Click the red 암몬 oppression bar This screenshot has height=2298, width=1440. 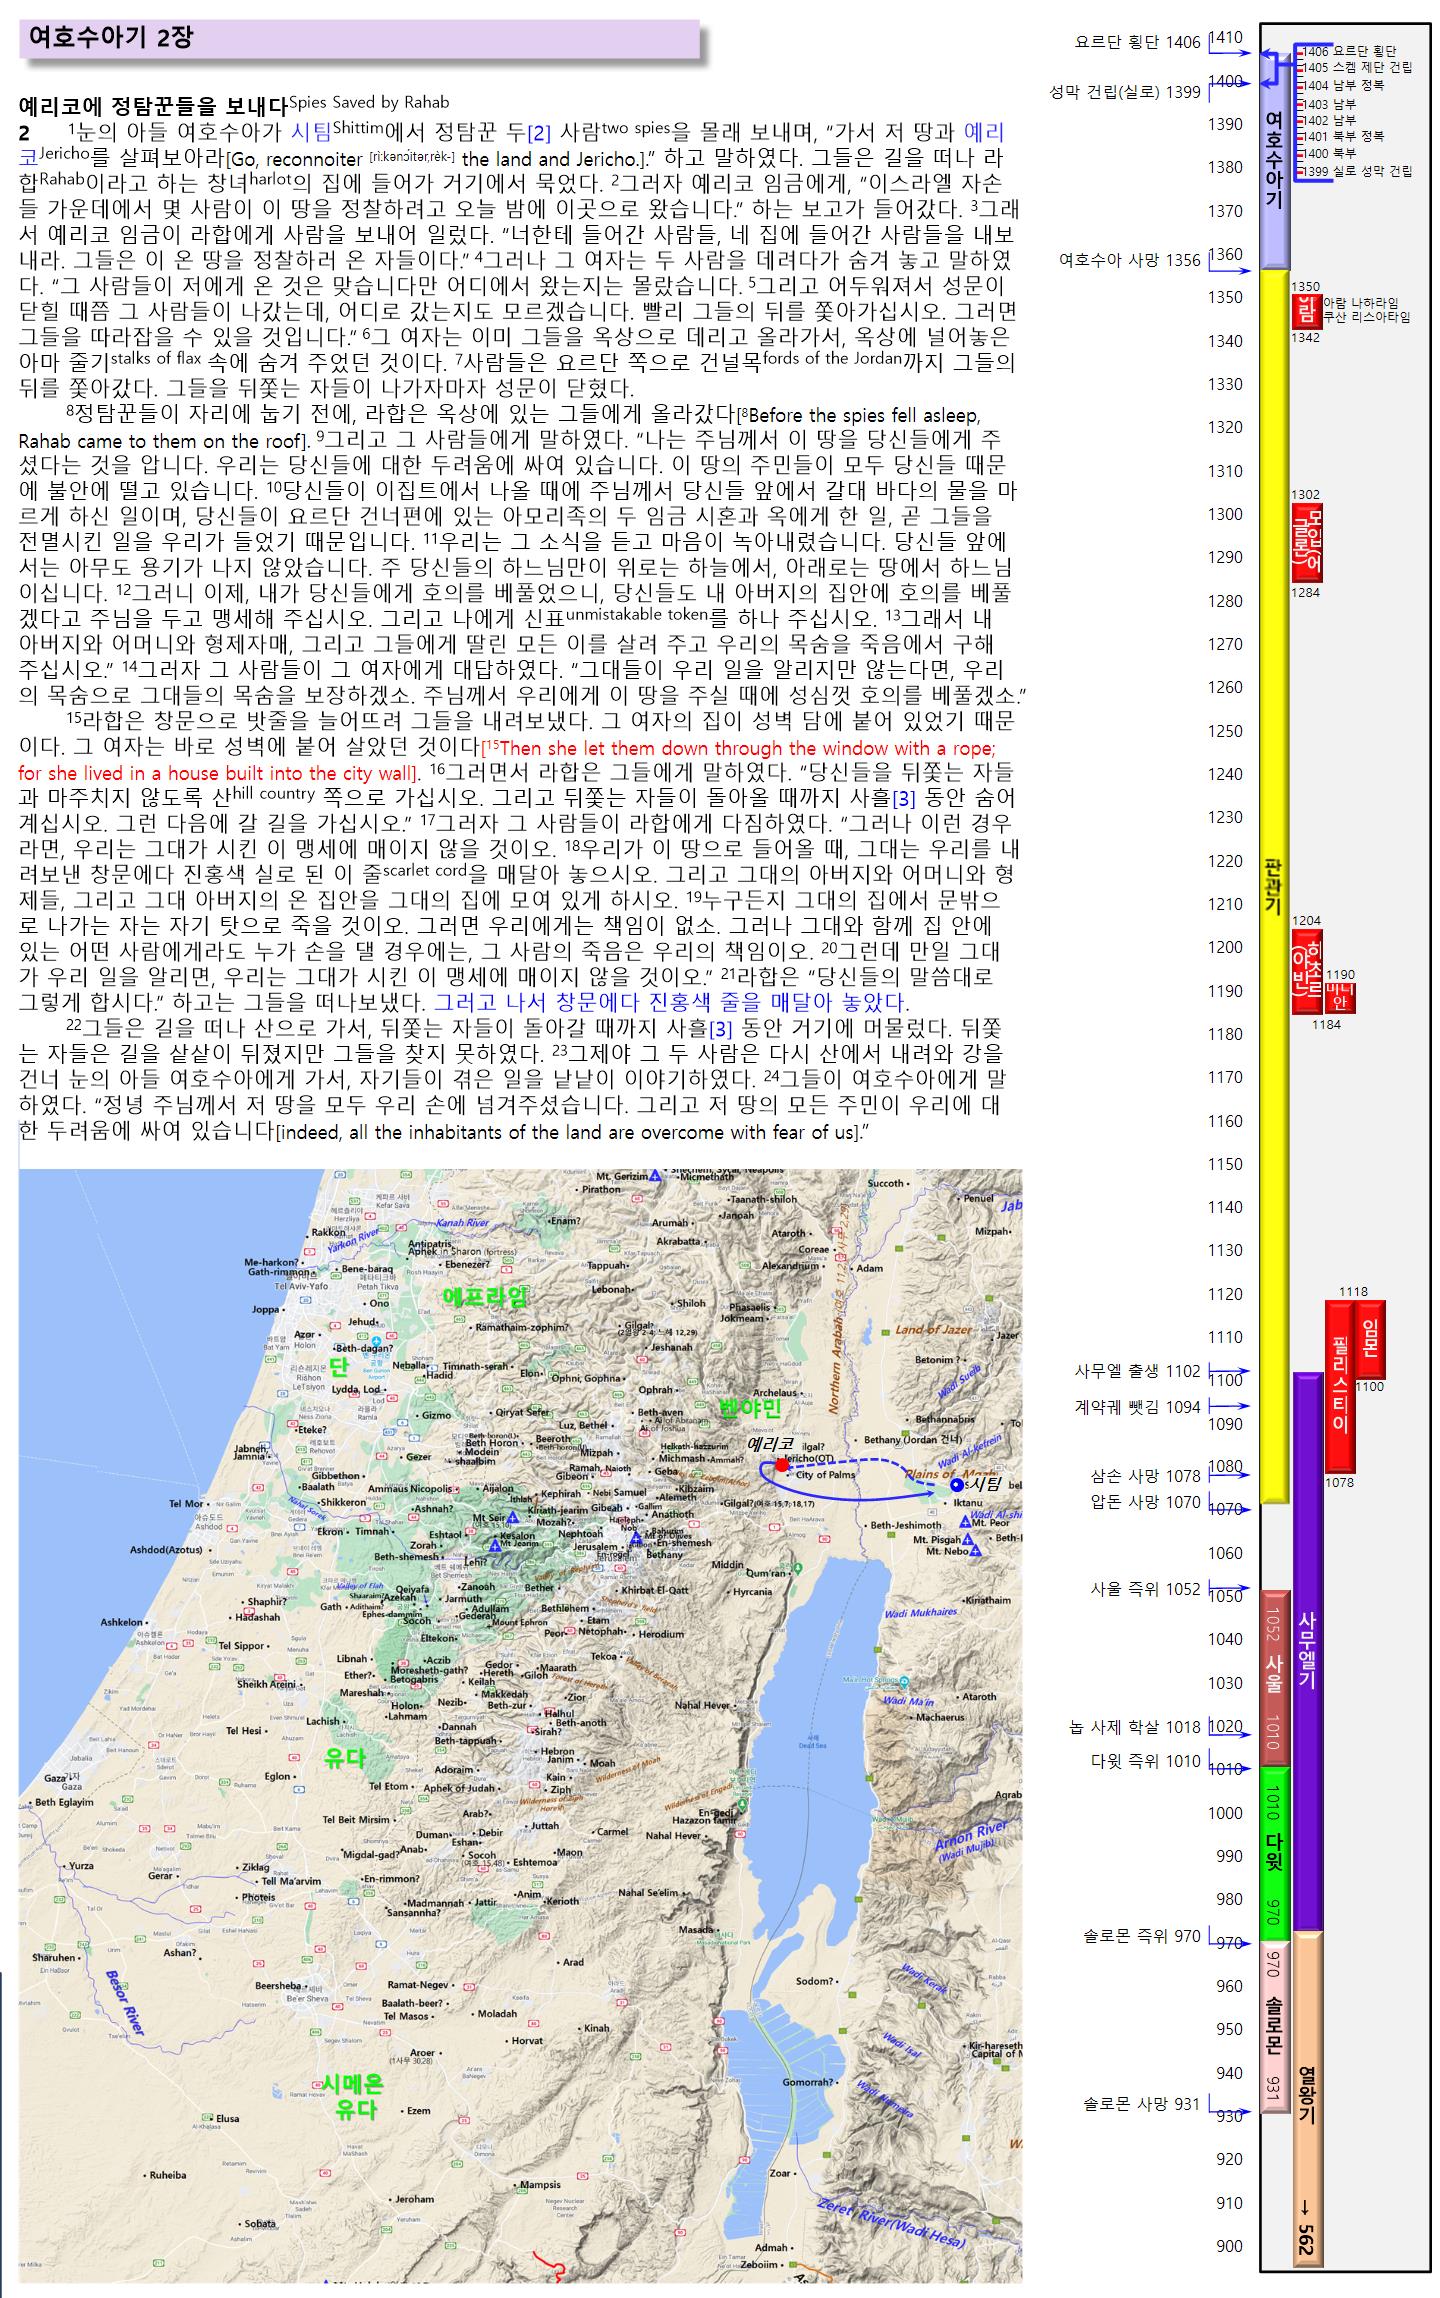(x=1371, y=1339)
